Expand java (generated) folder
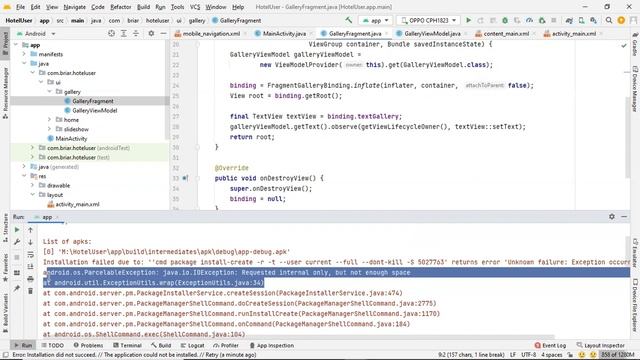The height and width of the screenshot is (360, 640). [24, 167]
